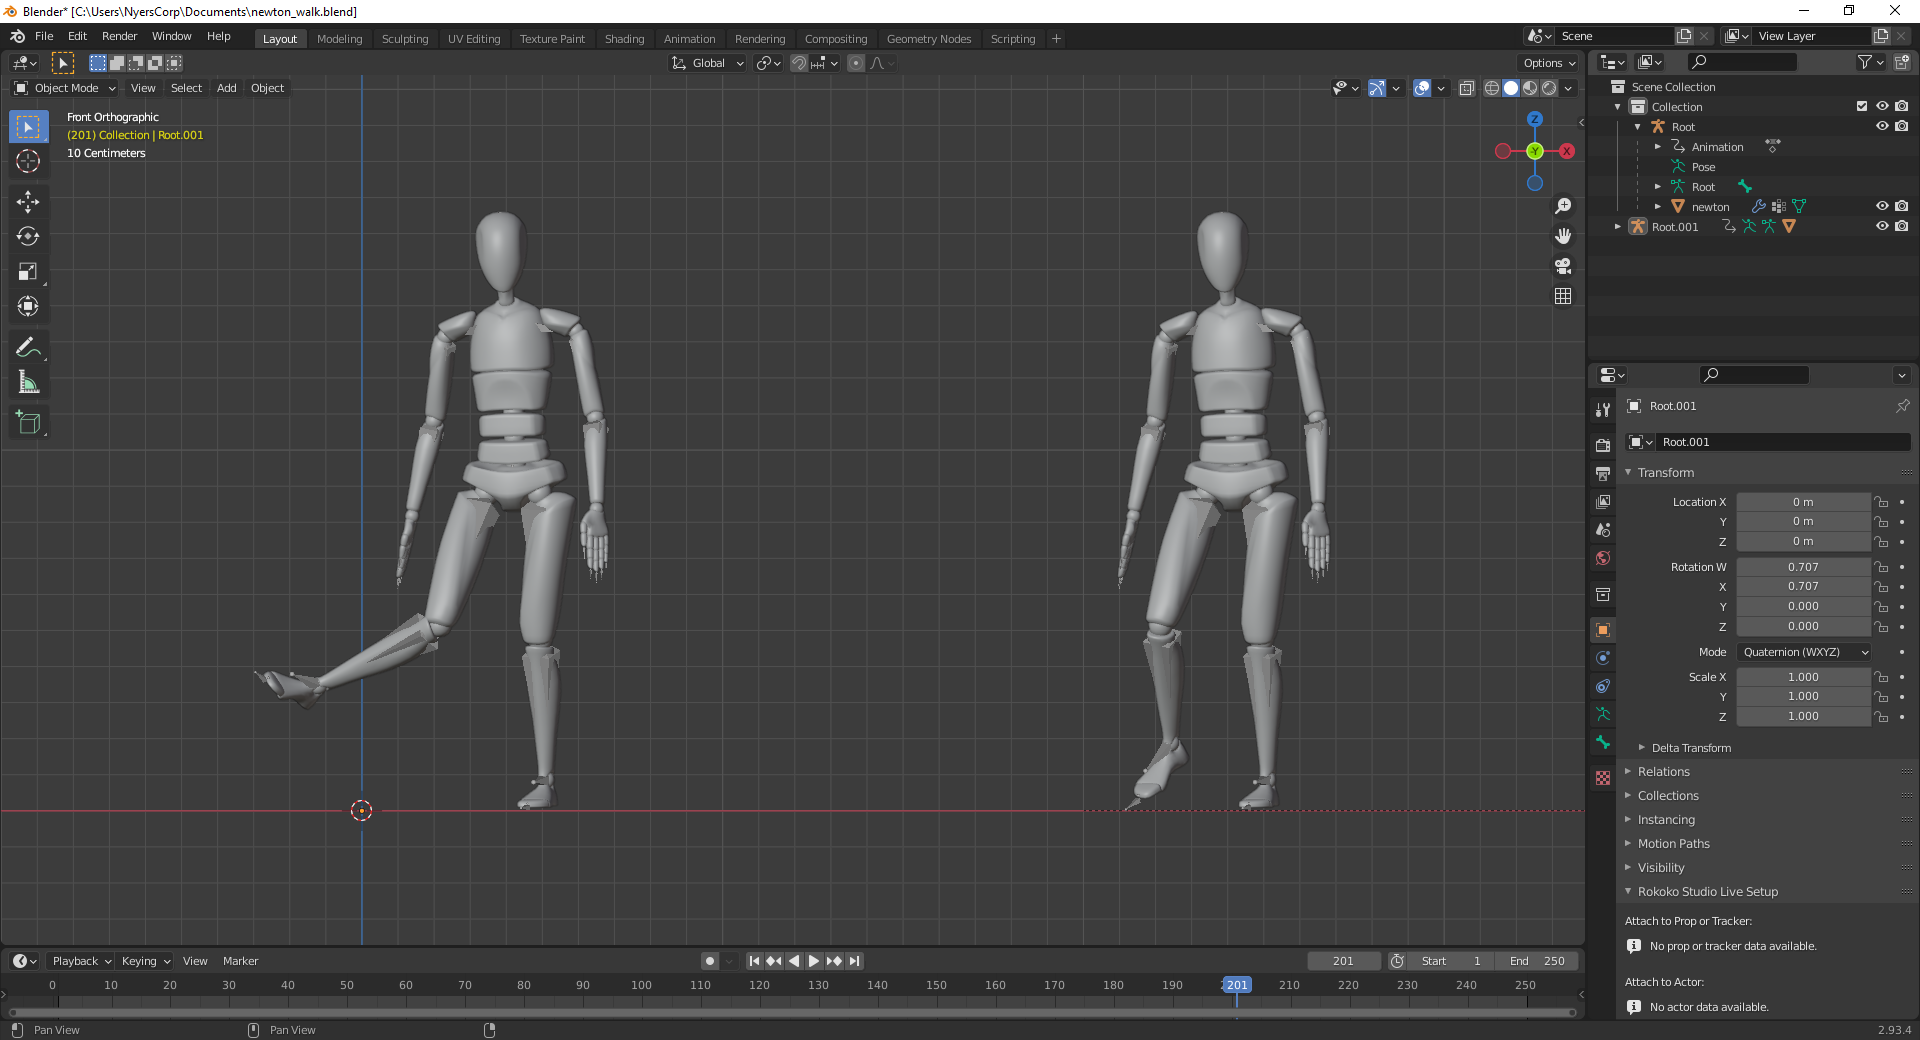1920x1040 pixels.
Task: Click the Options button in the viewport header
Action: (1547, 63)
